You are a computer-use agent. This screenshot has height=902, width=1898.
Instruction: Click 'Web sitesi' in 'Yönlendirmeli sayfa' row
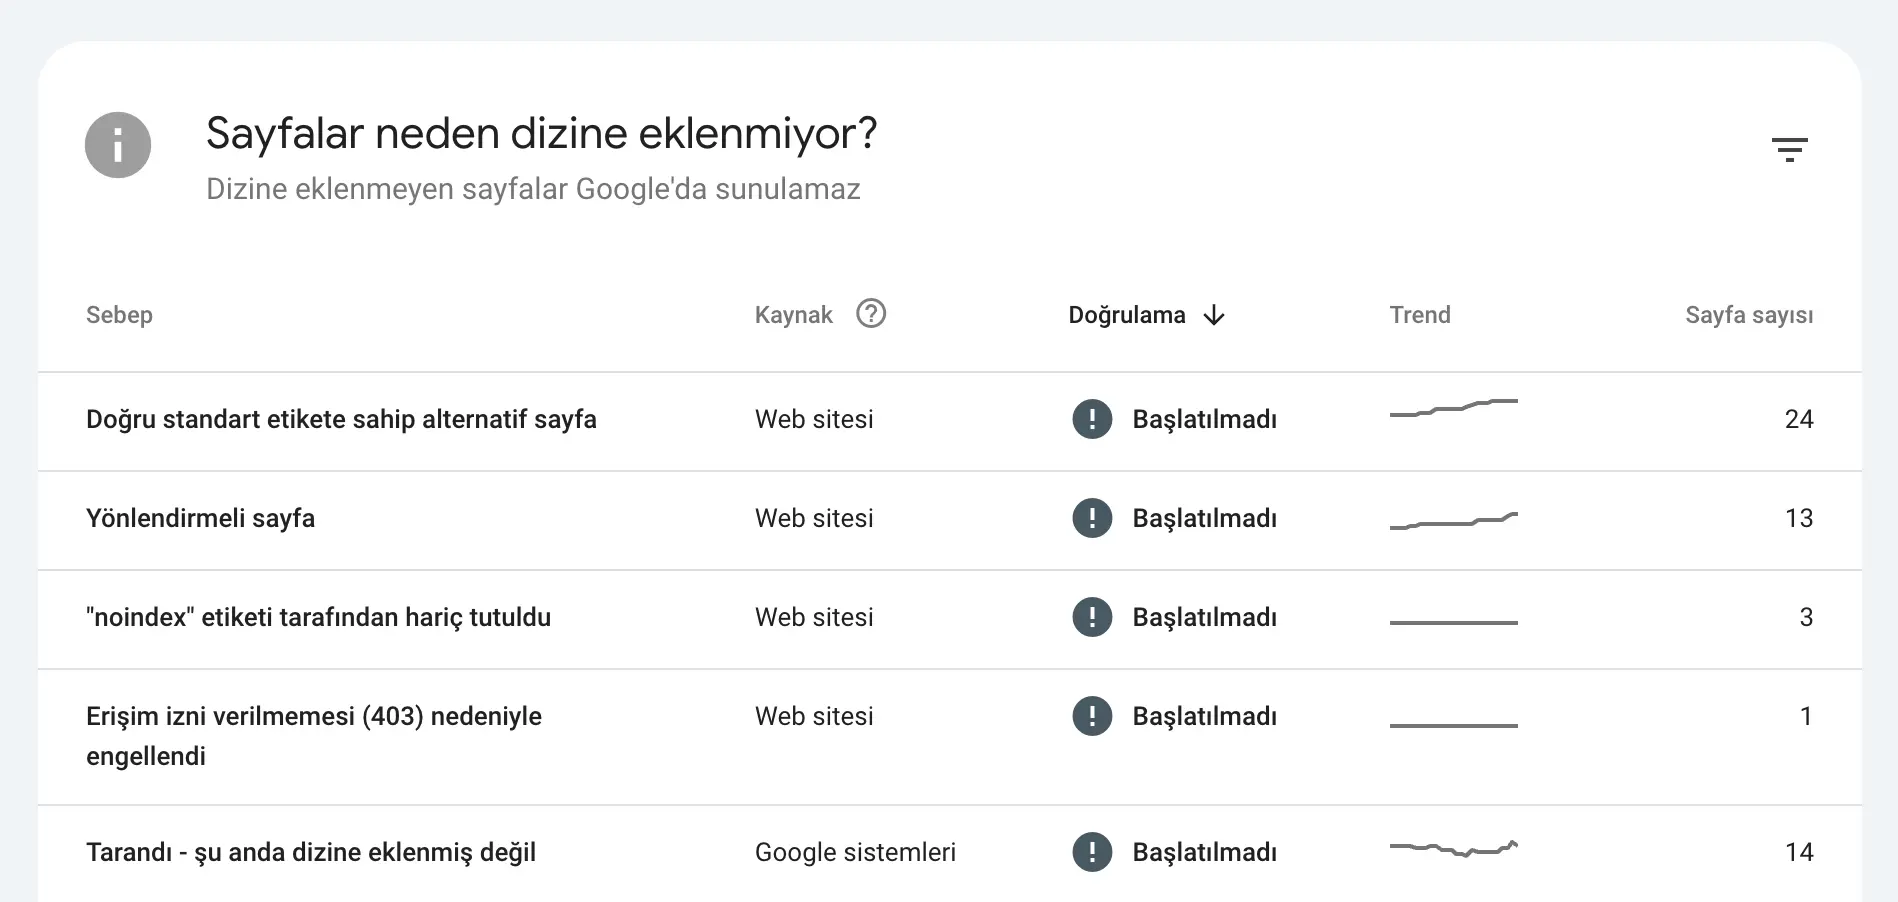[x=814, y=518]
